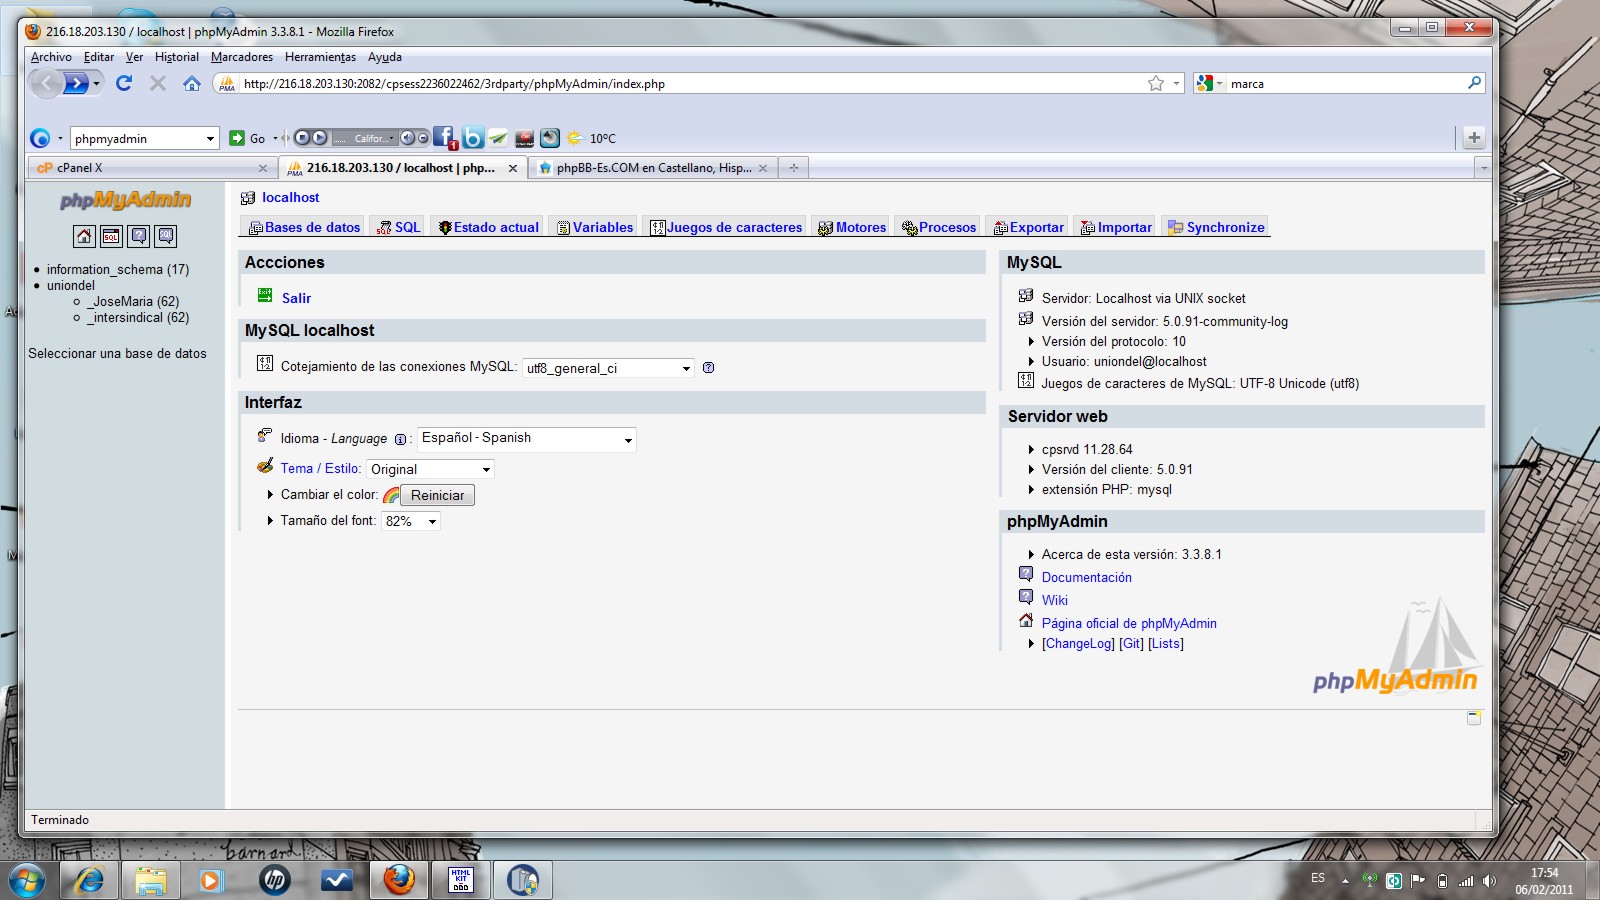Open the Herramientas menu

click(x=320, y=57)
